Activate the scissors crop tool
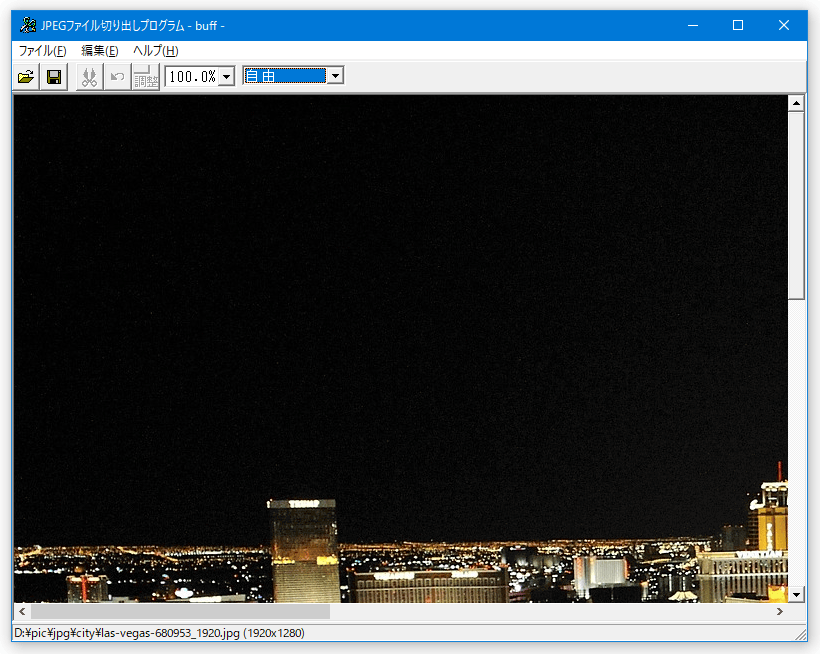This screenshot has height=654, width=820. pyautogui.click(x=89, y=77)
